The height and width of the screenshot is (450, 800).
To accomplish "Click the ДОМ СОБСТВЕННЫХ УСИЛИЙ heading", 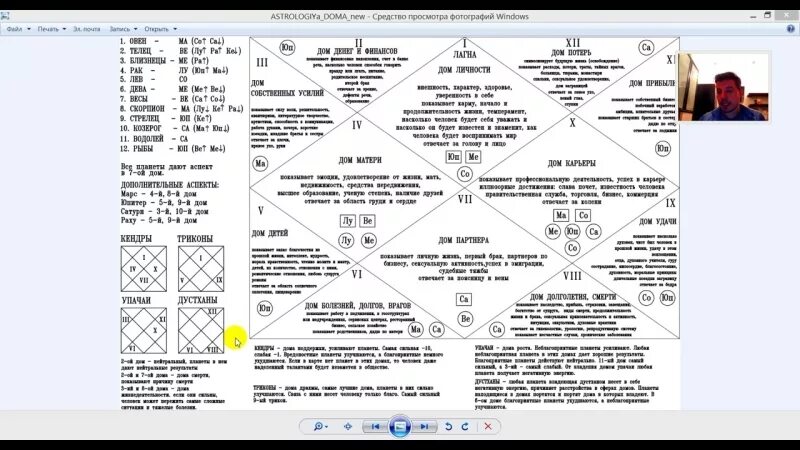I will 287,88.
